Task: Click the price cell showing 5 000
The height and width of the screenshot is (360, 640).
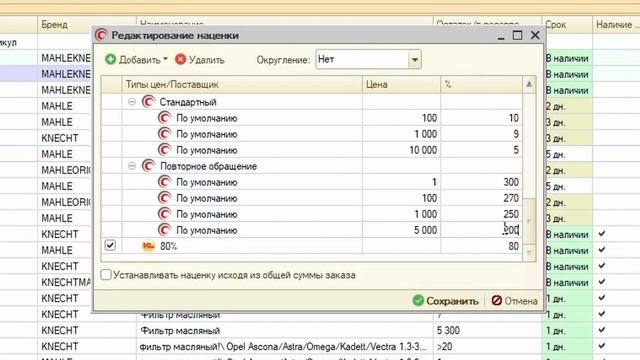Action: tap(401, 230)
